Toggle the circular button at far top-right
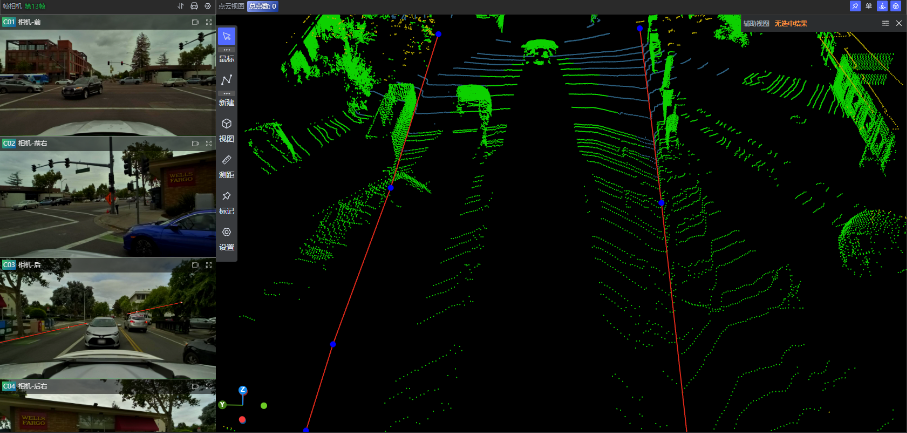Screen dimensions: 907x433 pos(896,6)
